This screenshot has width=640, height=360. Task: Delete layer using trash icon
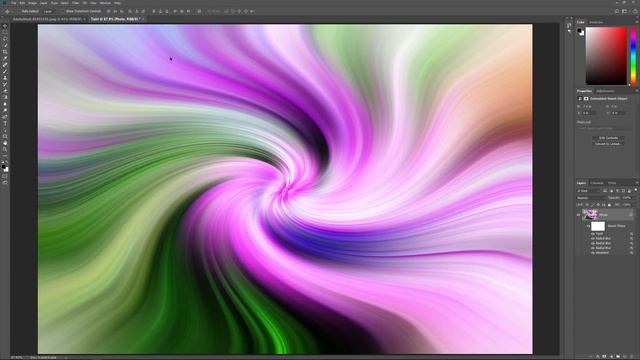coord(631,356)
